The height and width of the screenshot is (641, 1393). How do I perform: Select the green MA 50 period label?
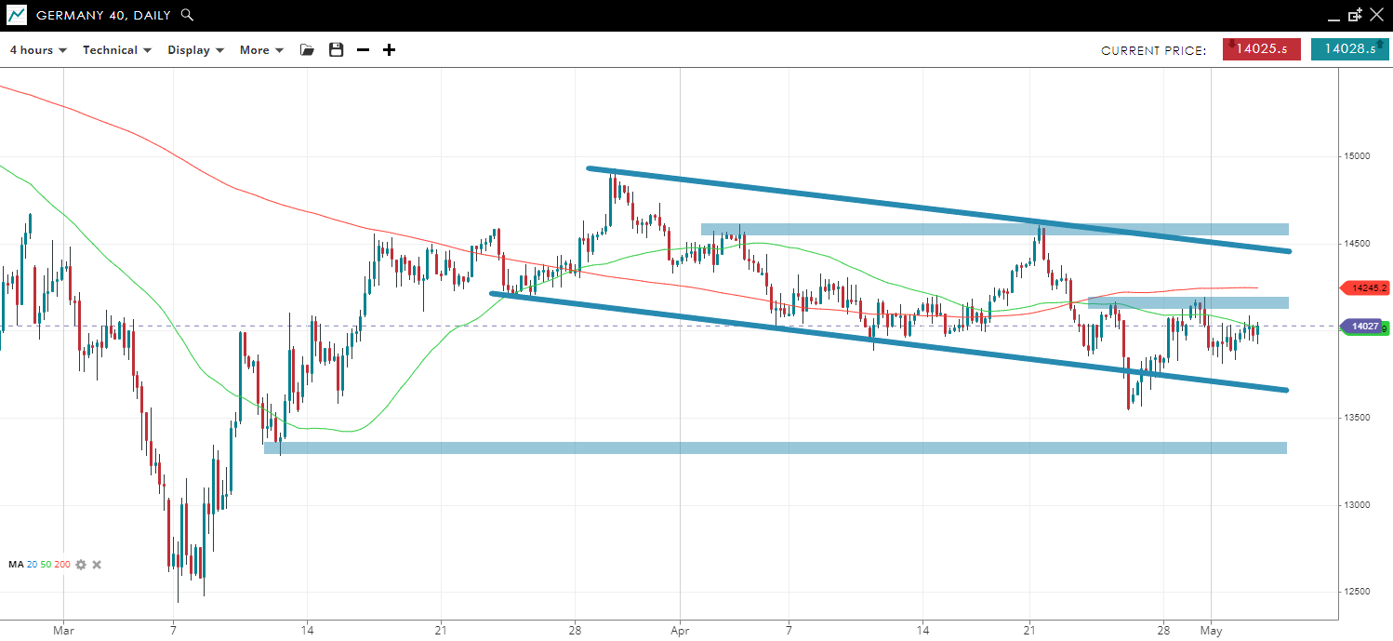(x=45, y=565)
